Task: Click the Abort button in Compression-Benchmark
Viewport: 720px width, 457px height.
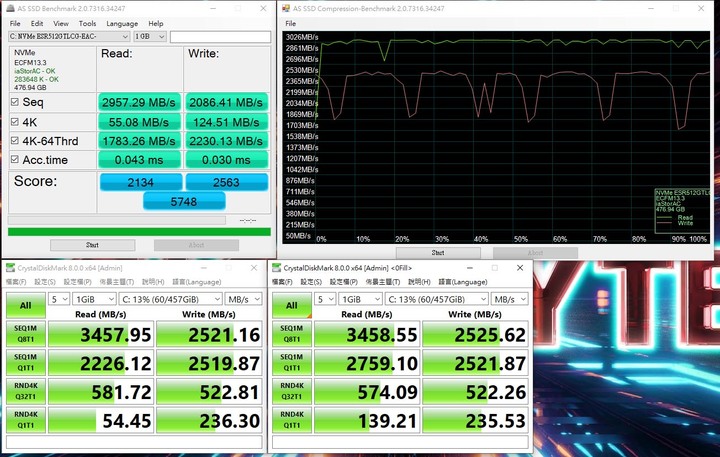Action: (535, 253)
